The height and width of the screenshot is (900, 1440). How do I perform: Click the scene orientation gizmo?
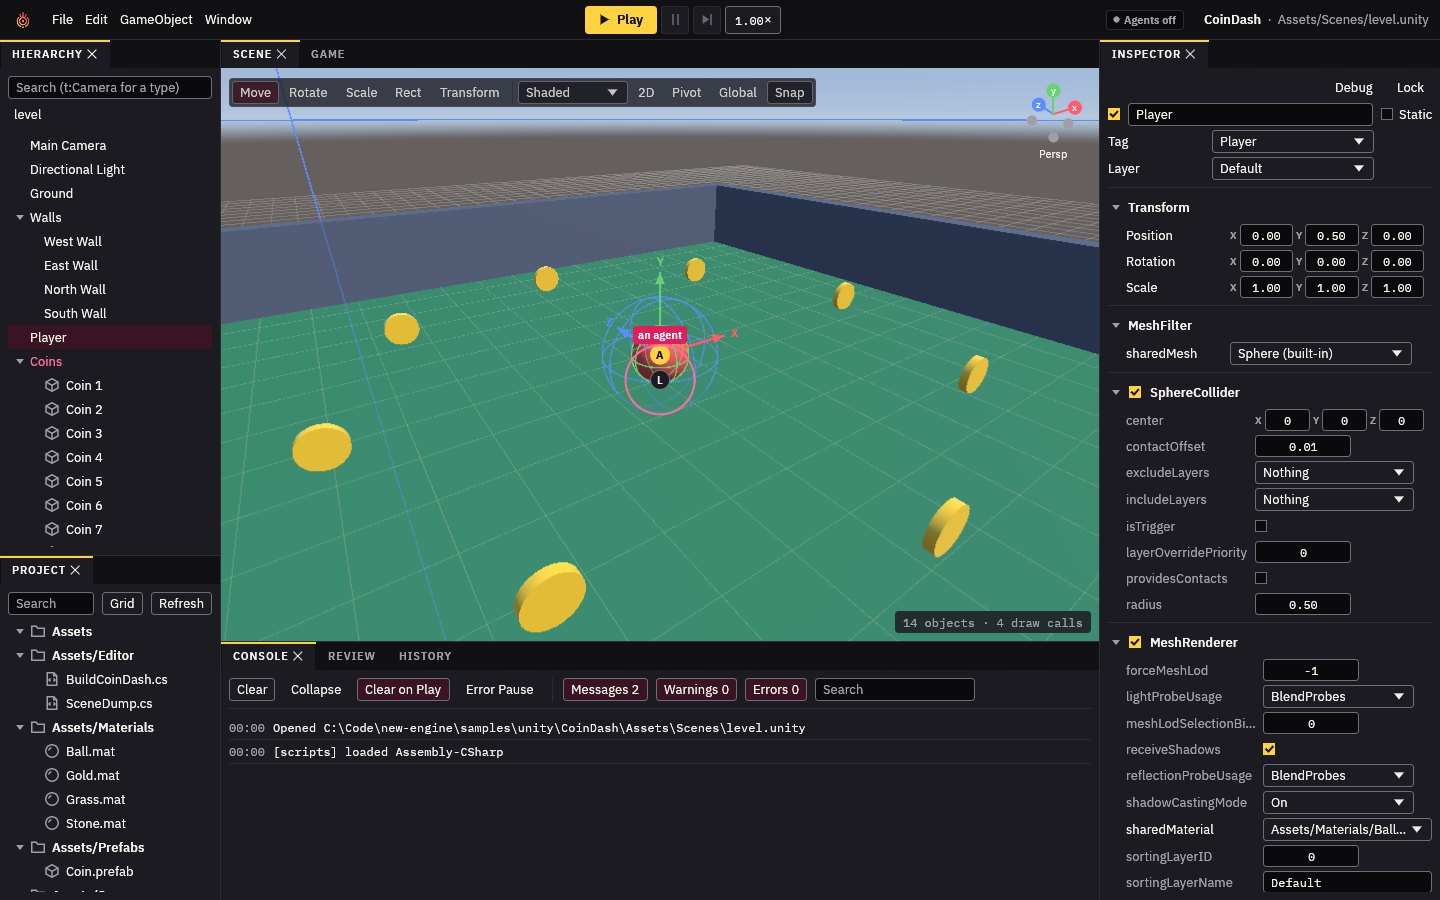pyautogui.click(x=1053, y=112)
